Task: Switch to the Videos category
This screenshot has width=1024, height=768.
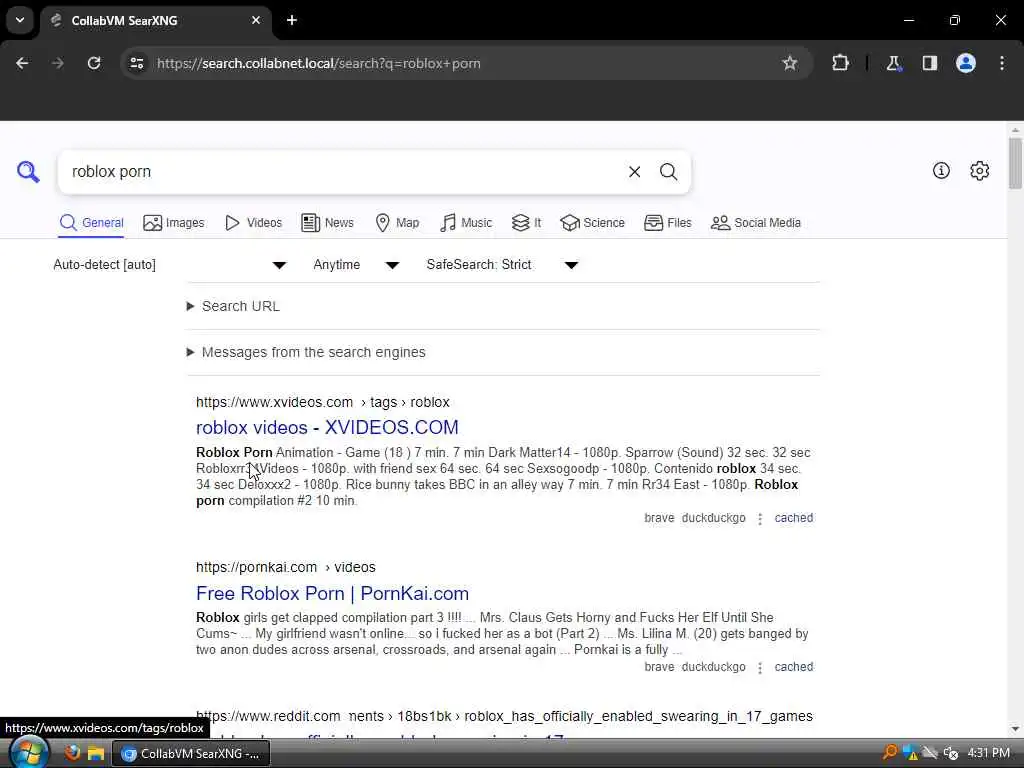Action: 253,223
